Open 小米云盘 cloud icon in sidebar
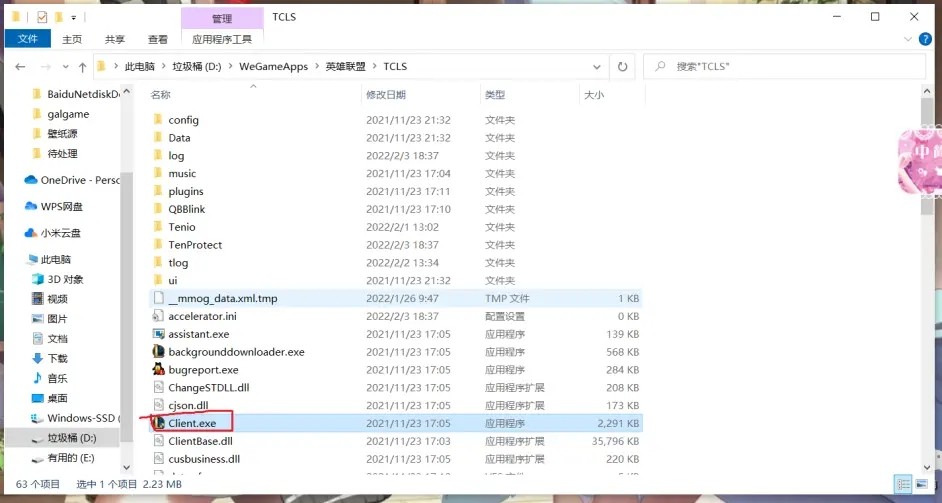The width and height of the screenshot is (942, 503). point(31,233)
